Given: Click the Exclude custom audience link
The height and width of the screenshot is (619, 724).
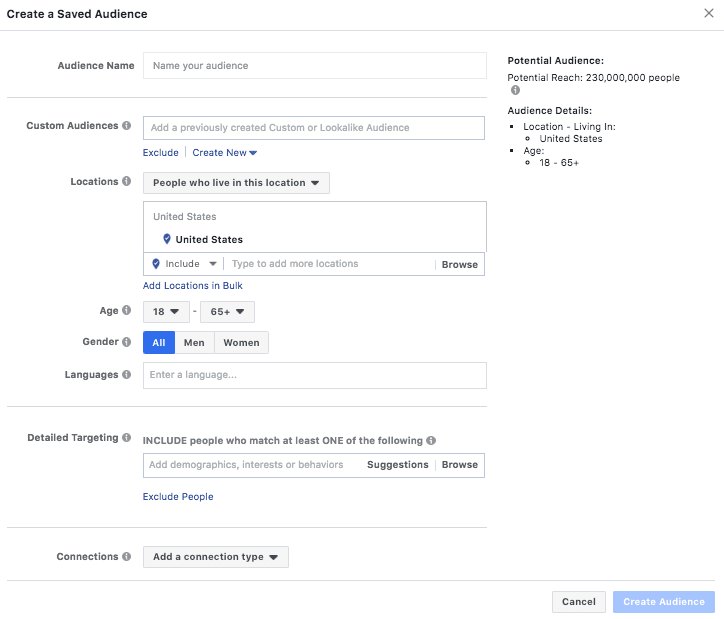Looking at the screenshot, I should pos(161,153).
